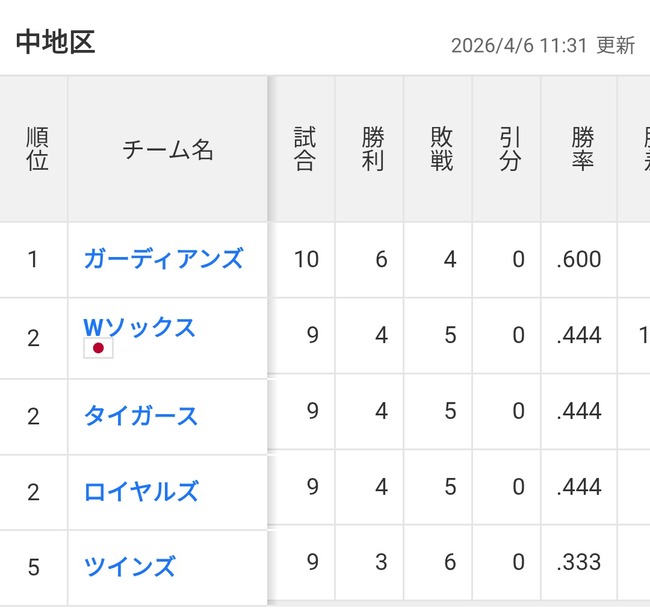Click the Japan flag icon under Wソックス

pyautogui.click(x=98, y=348)
